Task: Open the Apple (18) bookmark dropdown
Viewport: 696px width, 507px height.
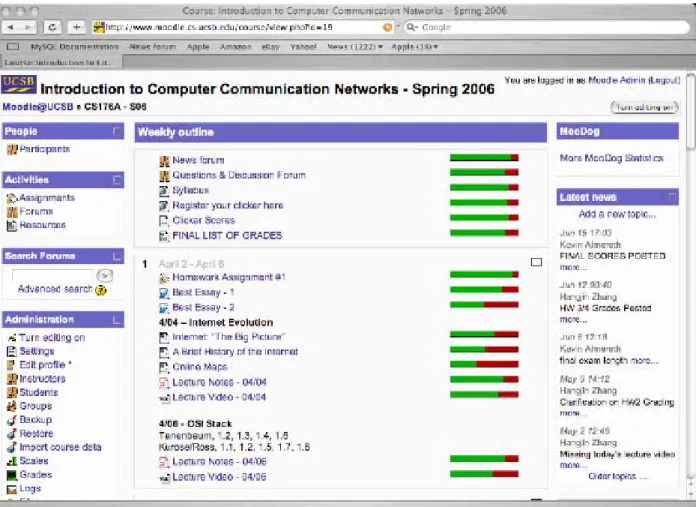Action: tap(415, 47)
